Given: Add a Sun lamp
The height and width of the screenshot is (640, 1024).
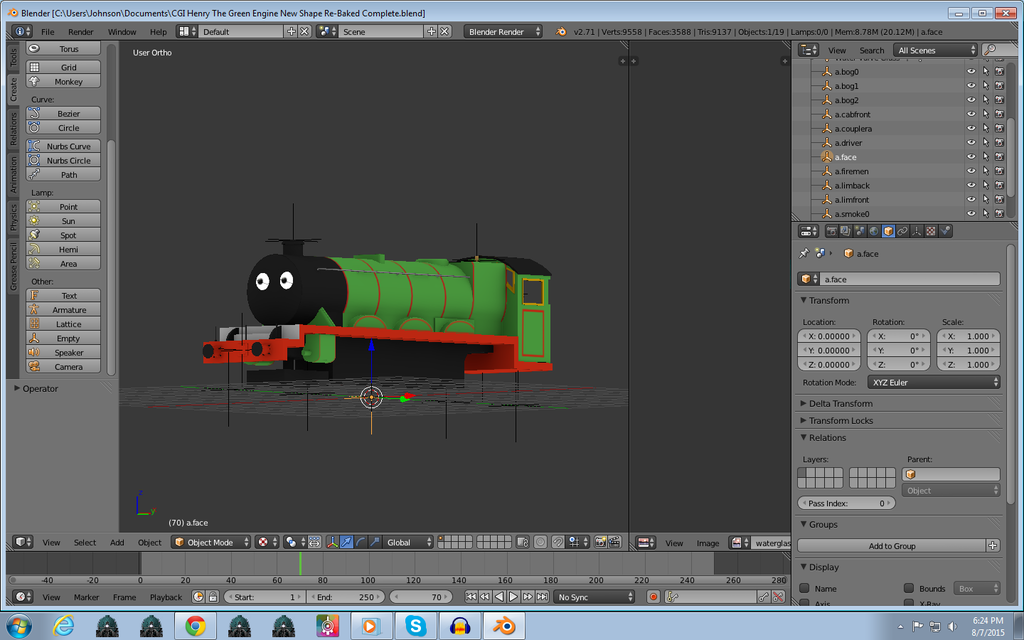Looking at the screenshot, I should (63, 221).
